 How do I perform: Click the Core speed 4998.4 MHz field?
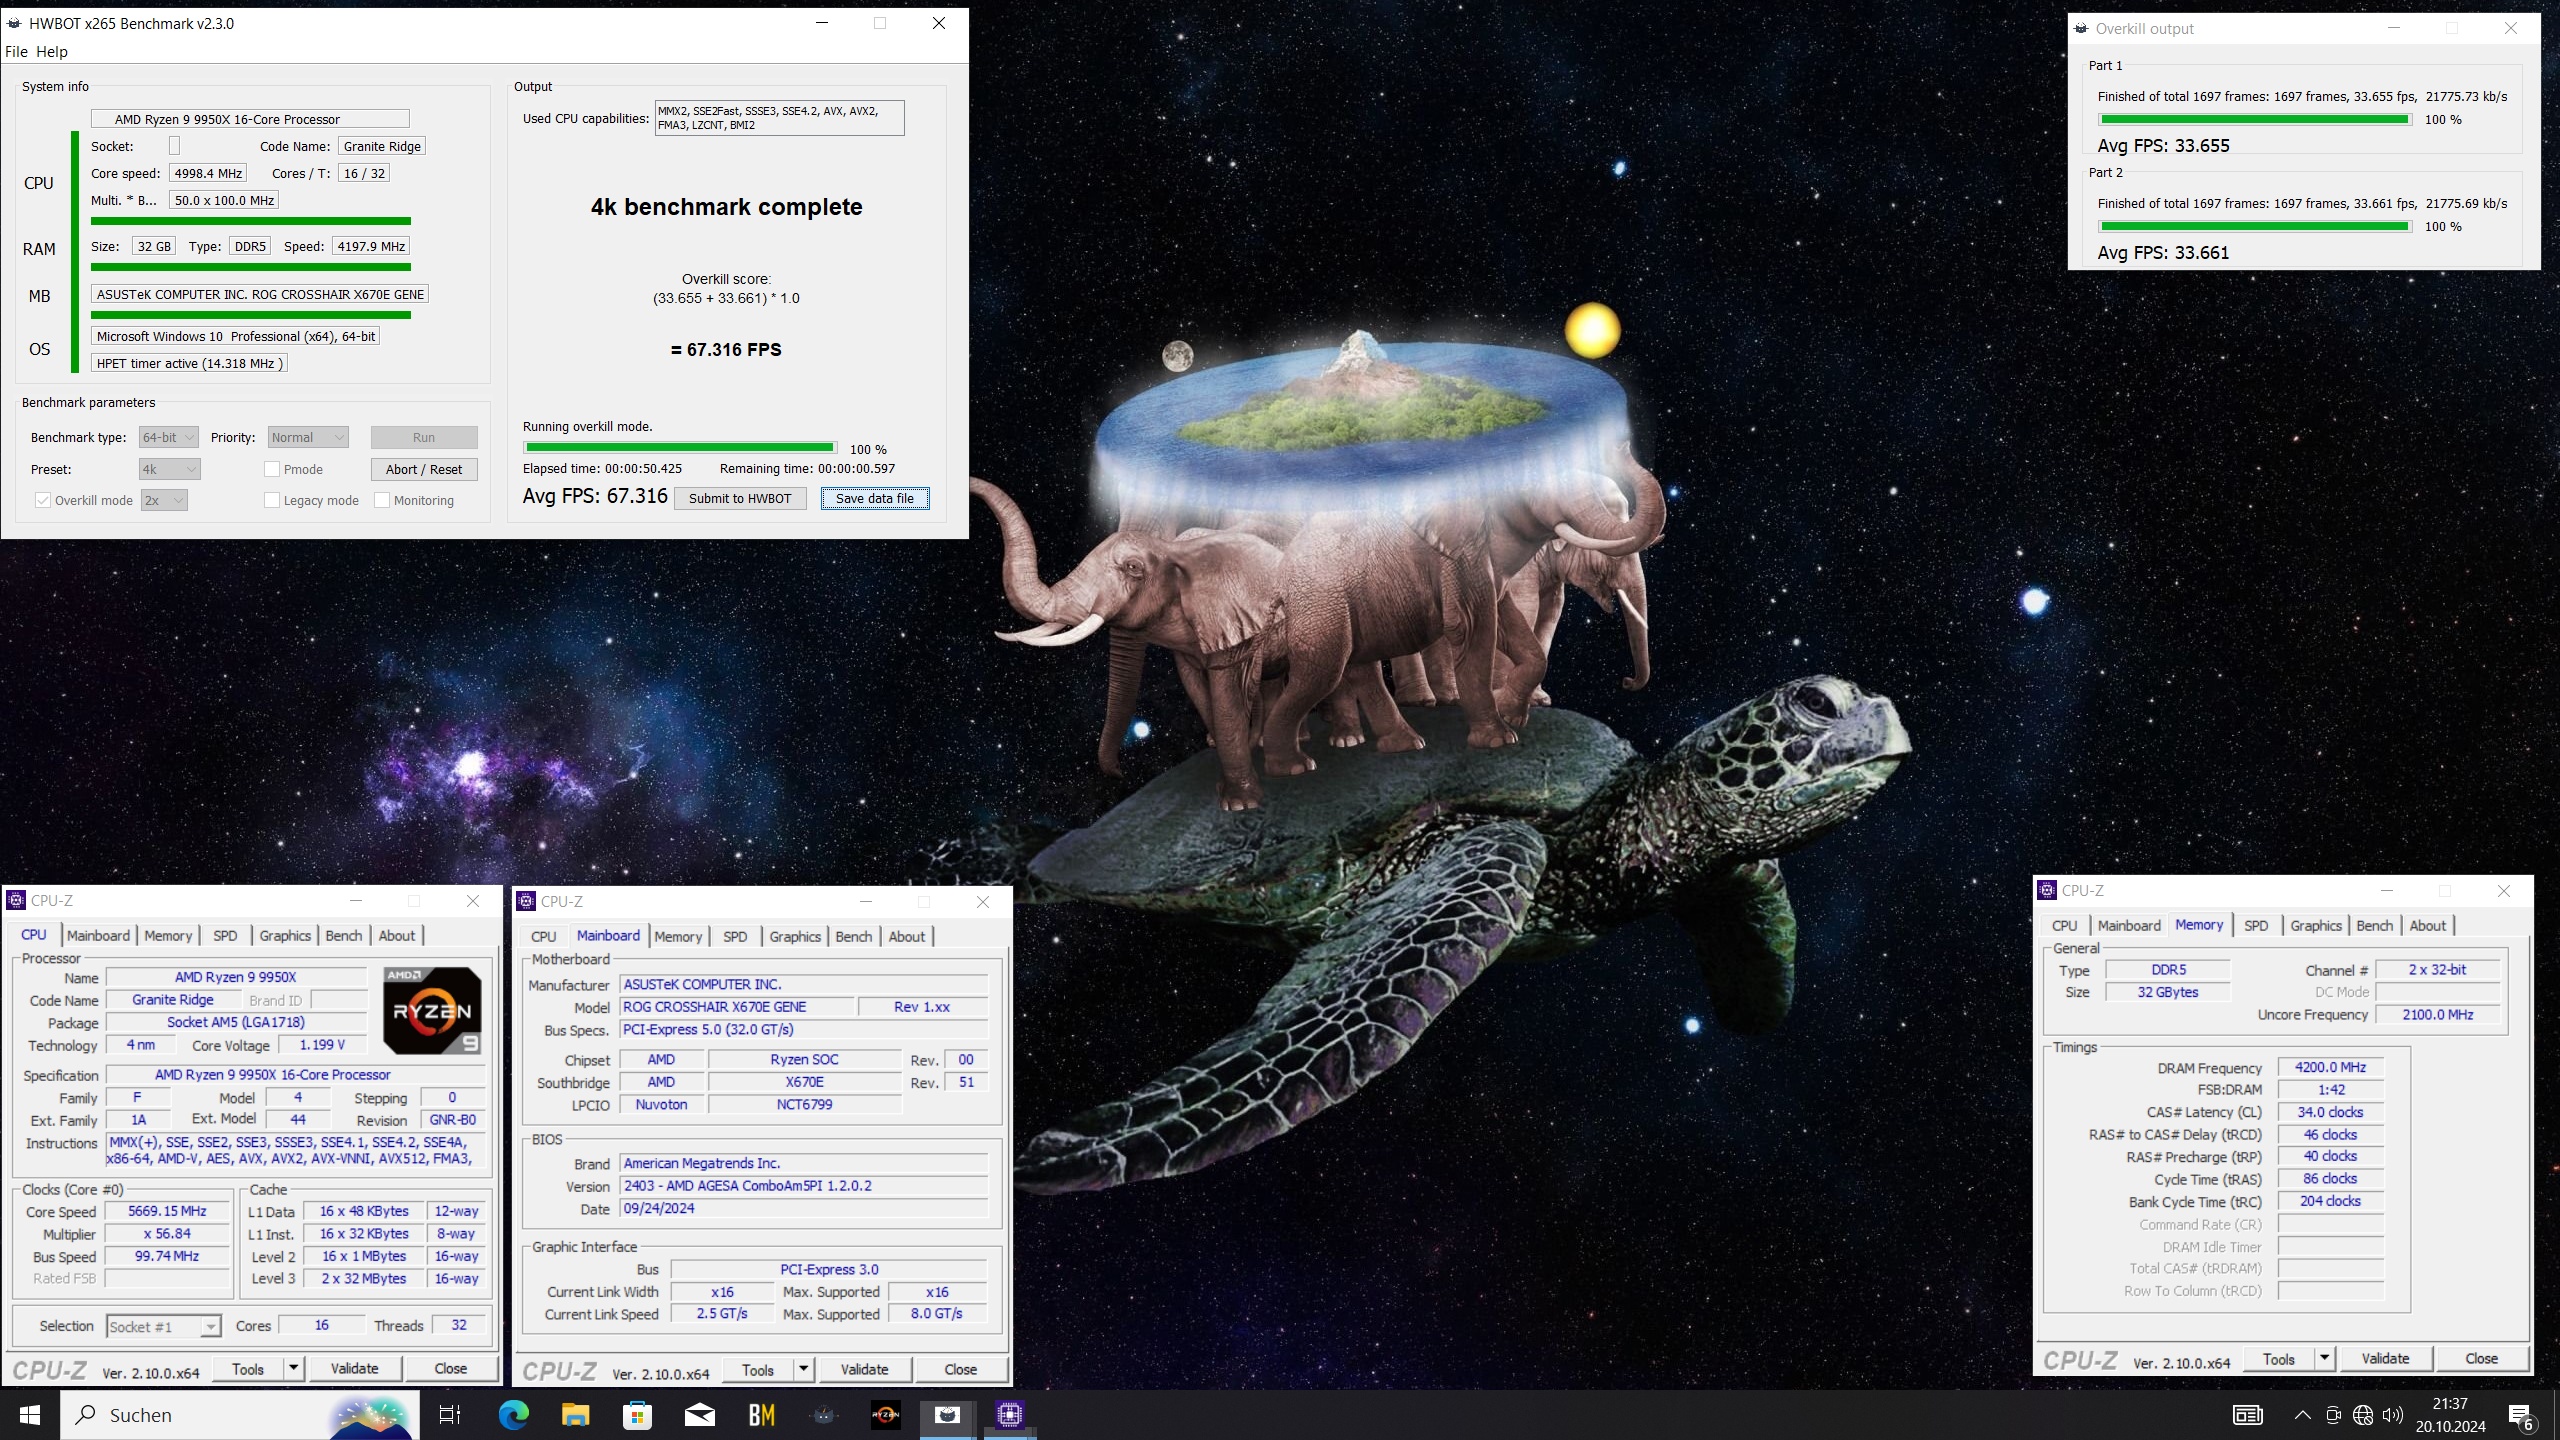208,173
